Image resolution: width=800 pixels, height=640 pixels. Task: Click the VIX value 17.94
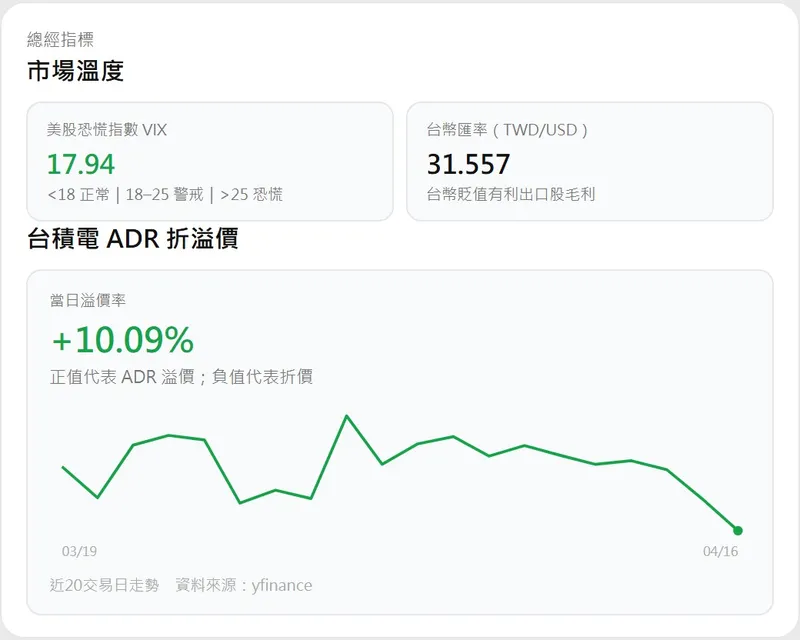(81, 164)
